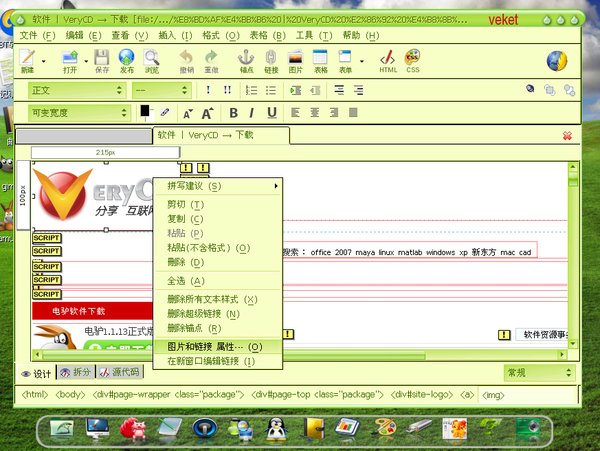The image size is (600, 451).
Task: Toggle Italic formatting button
Action: [251, 113]
